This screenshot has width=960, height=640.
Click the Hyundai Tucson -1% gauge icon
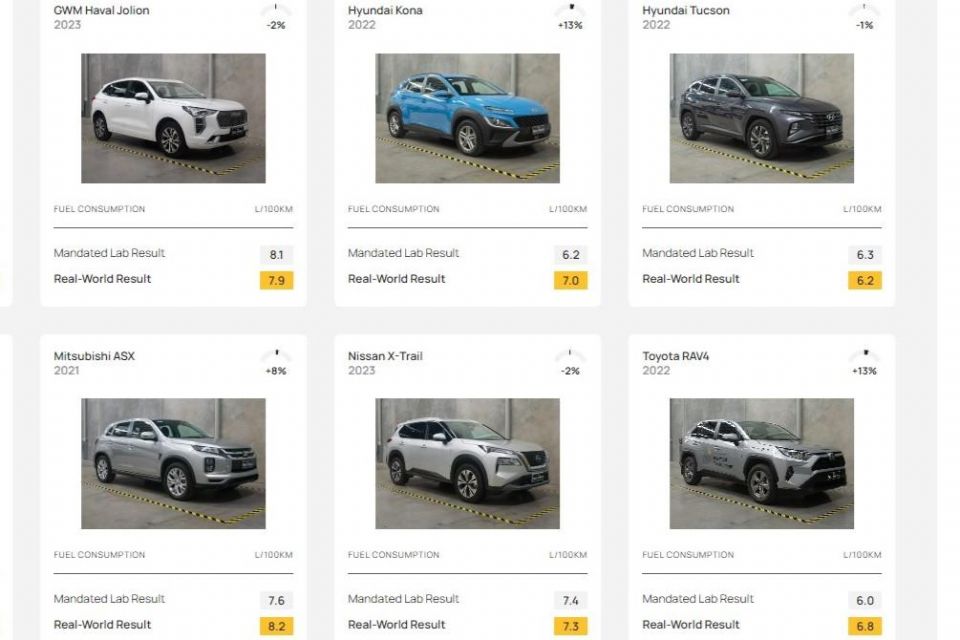(864, 10)
